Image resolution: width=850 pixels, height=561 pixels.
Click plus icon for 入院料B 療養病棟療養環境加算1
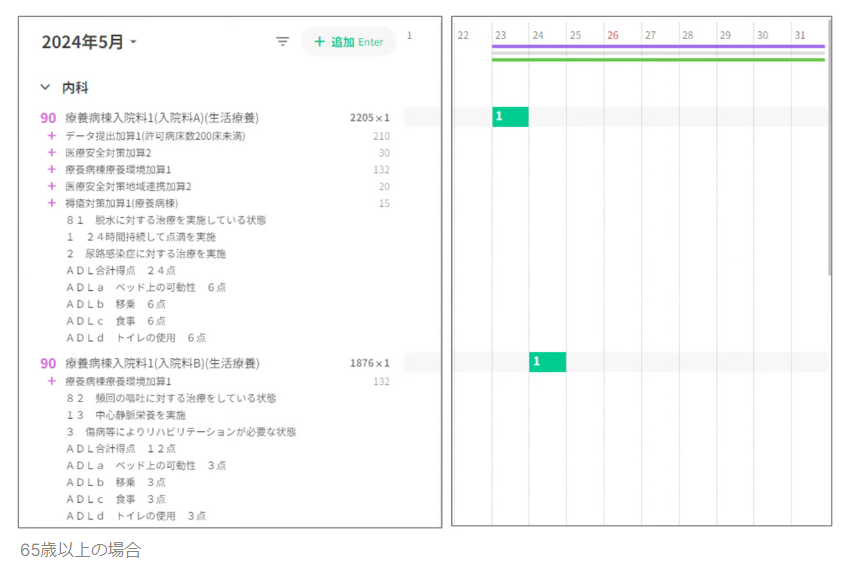51,381
